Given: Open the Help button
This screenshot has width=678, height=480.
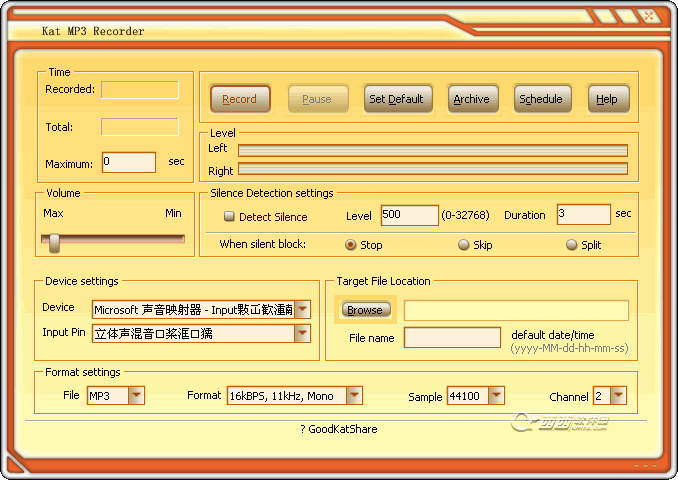Looking at the screenshot, I should pos(607,99).
